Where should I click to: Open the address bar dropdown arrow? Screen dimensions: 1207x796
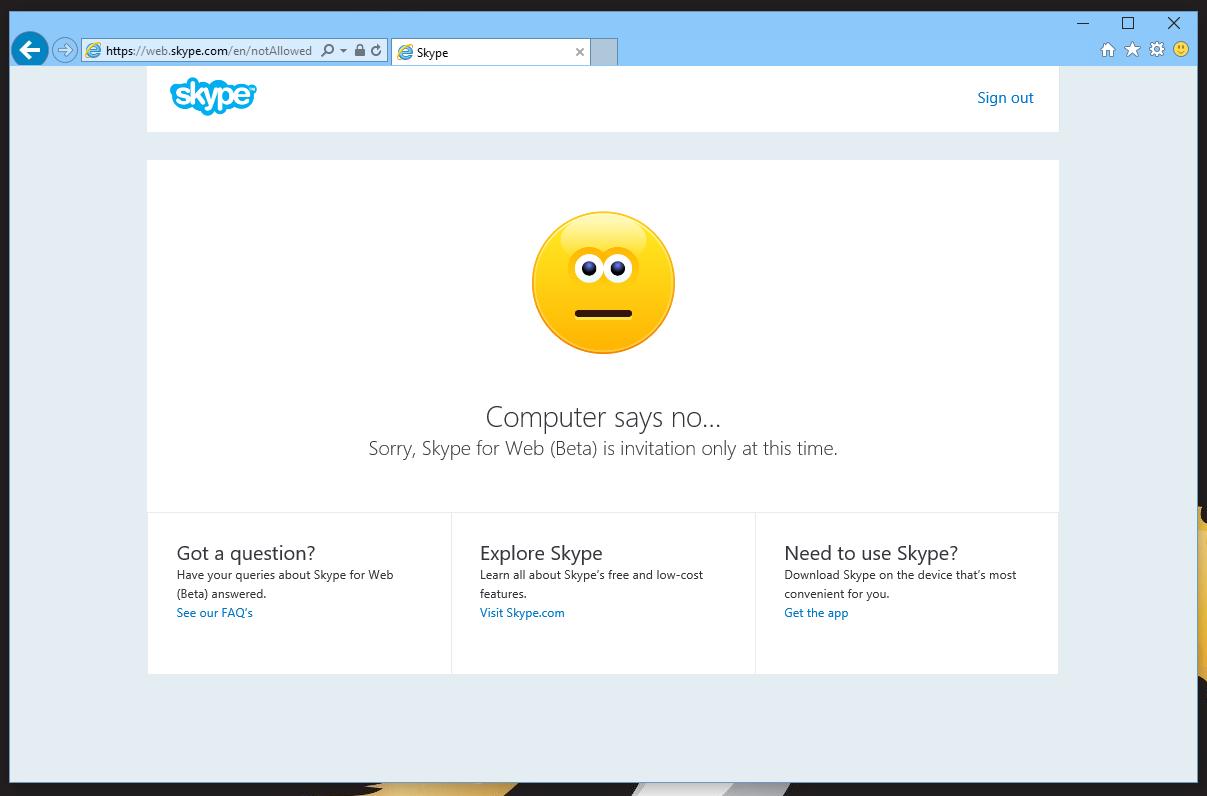coord(343,50)
